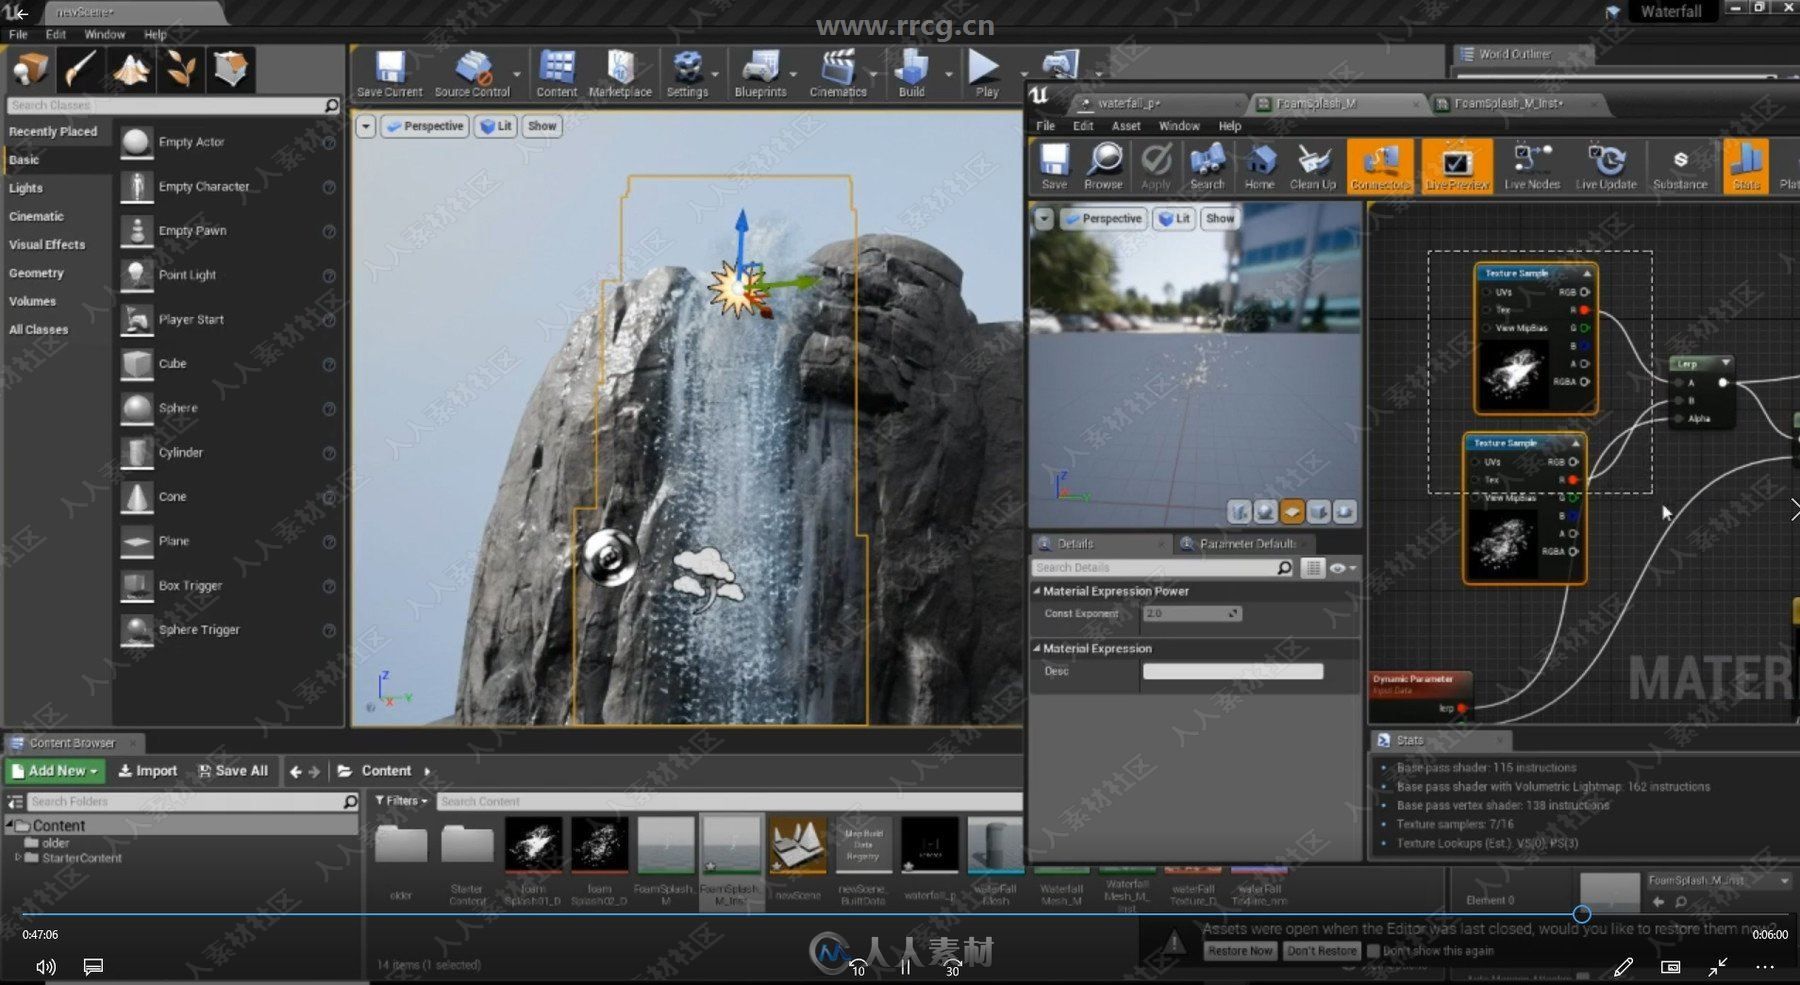Viewport: 1800px width, 985px height.
Task: Click Search in material editor toolbar
Action: 1207,166
